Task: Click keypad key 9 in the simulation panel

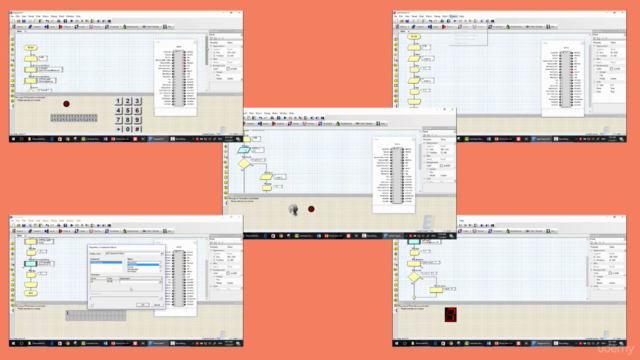Action: coord(138,120)
